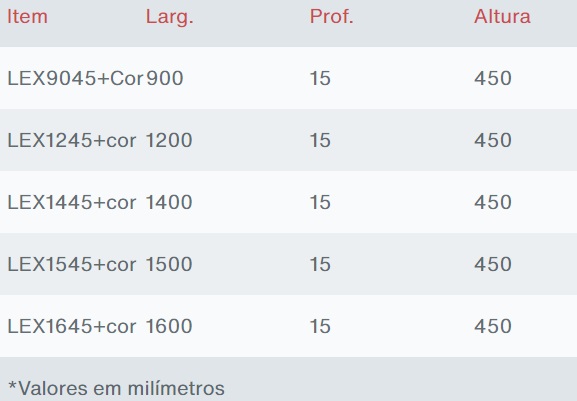Image resolution: width=577 pixels, height=401 pixels.
Task: Select the LEX1445+cor item cell
Action: pos(72,202)
